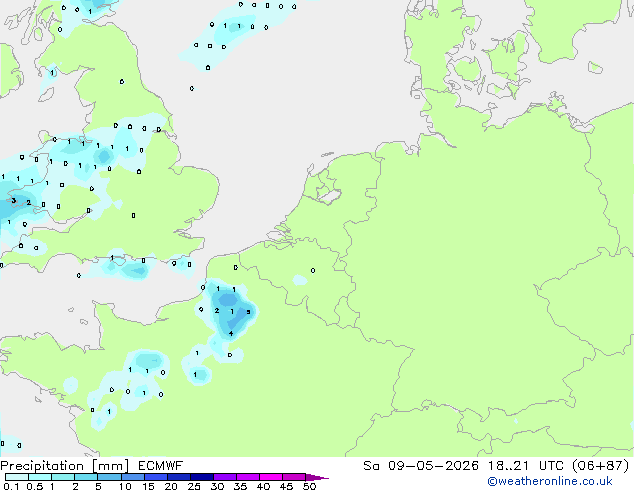Select the 40 mm magenta legend swatch
634x490 pixels.
(271, 477)
